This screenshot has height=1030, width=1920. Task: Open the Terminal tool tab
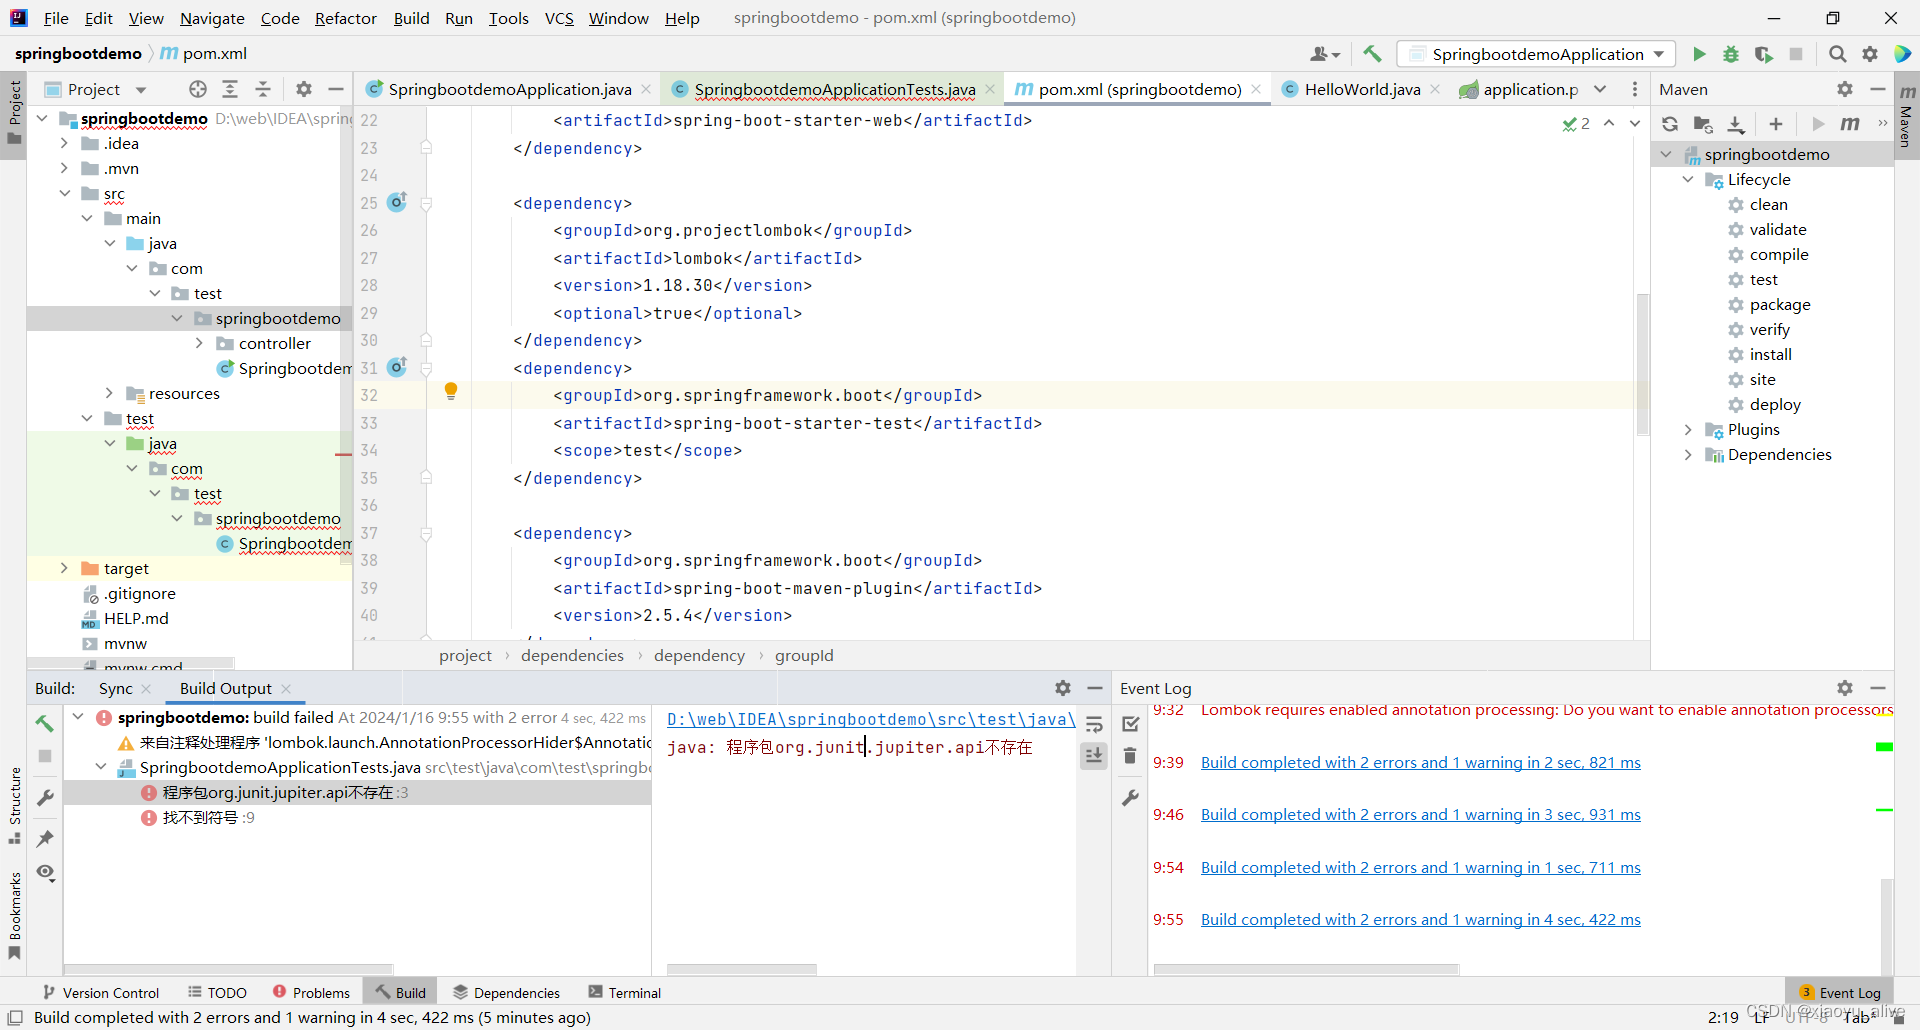[x=625, y=992]
